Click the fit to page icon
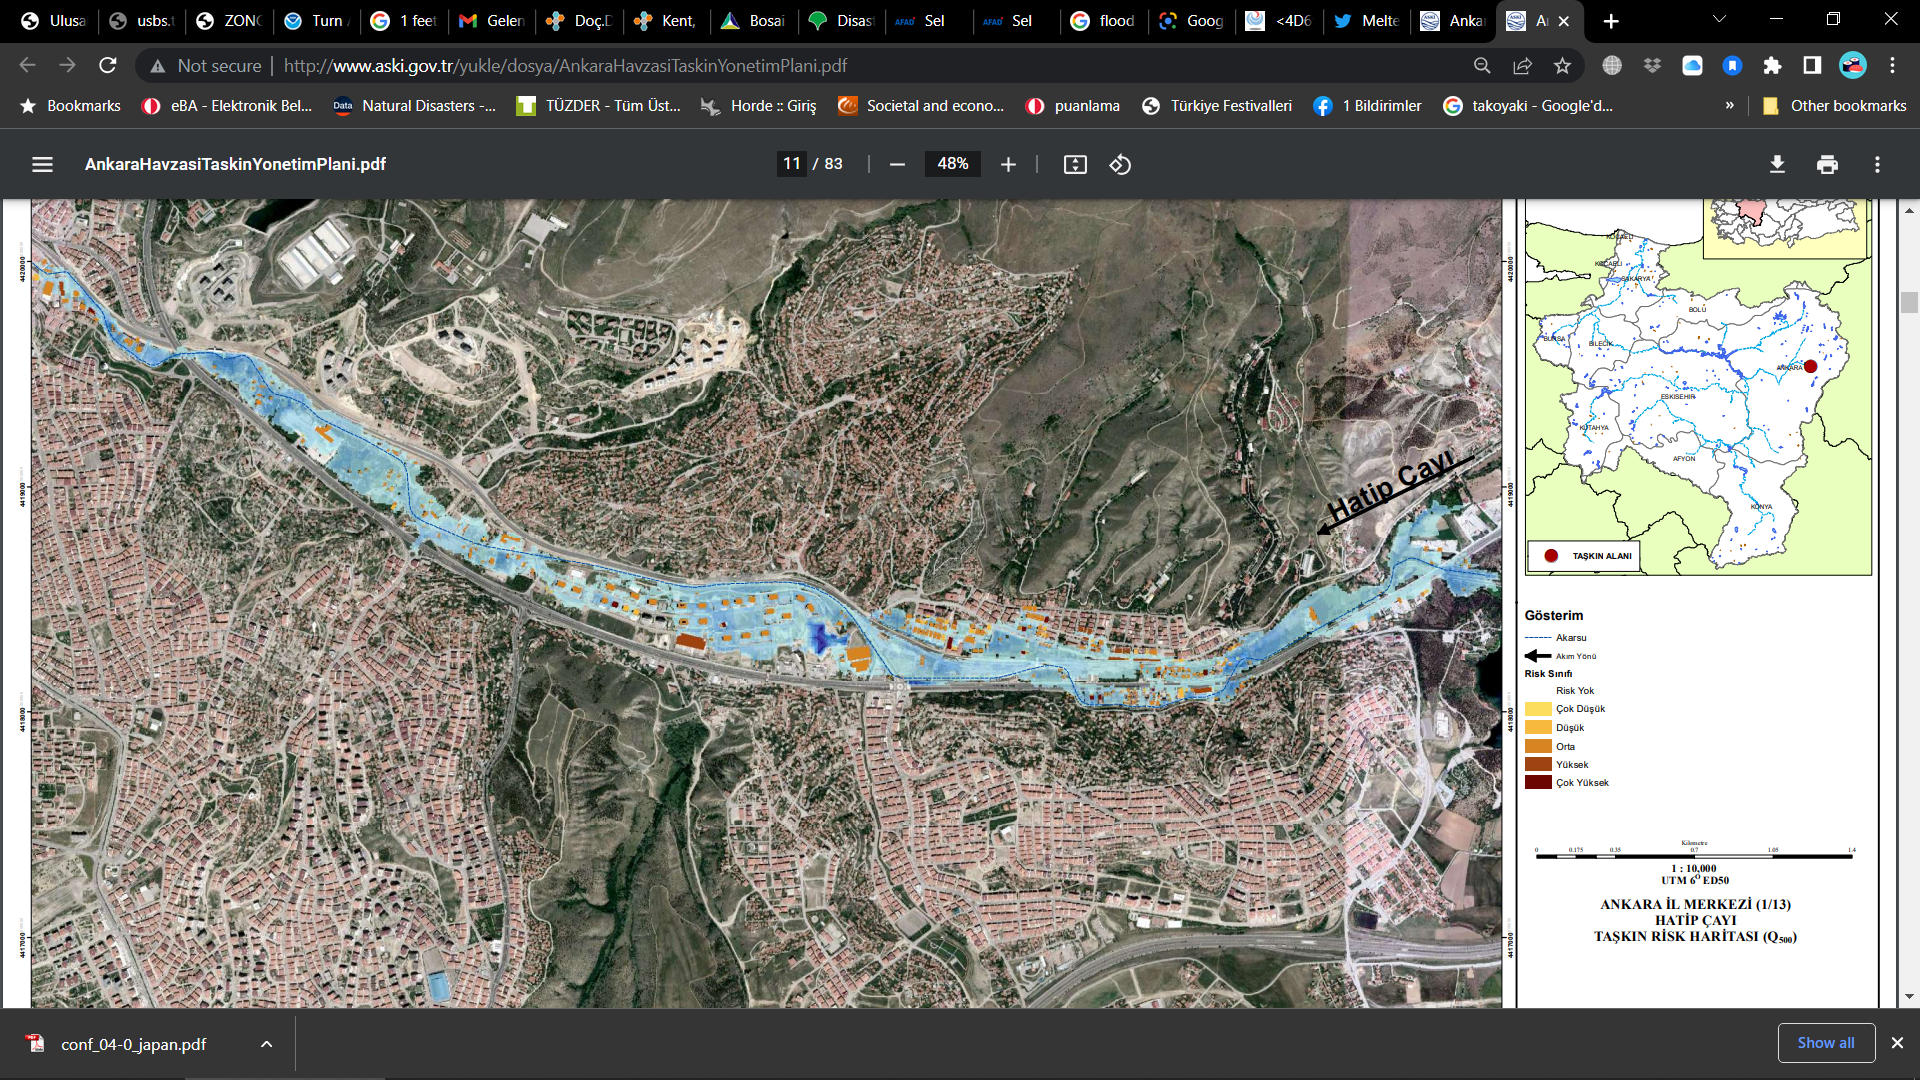The width and height of the screenshot is (1920, 1080). (x=1075, y=164)
